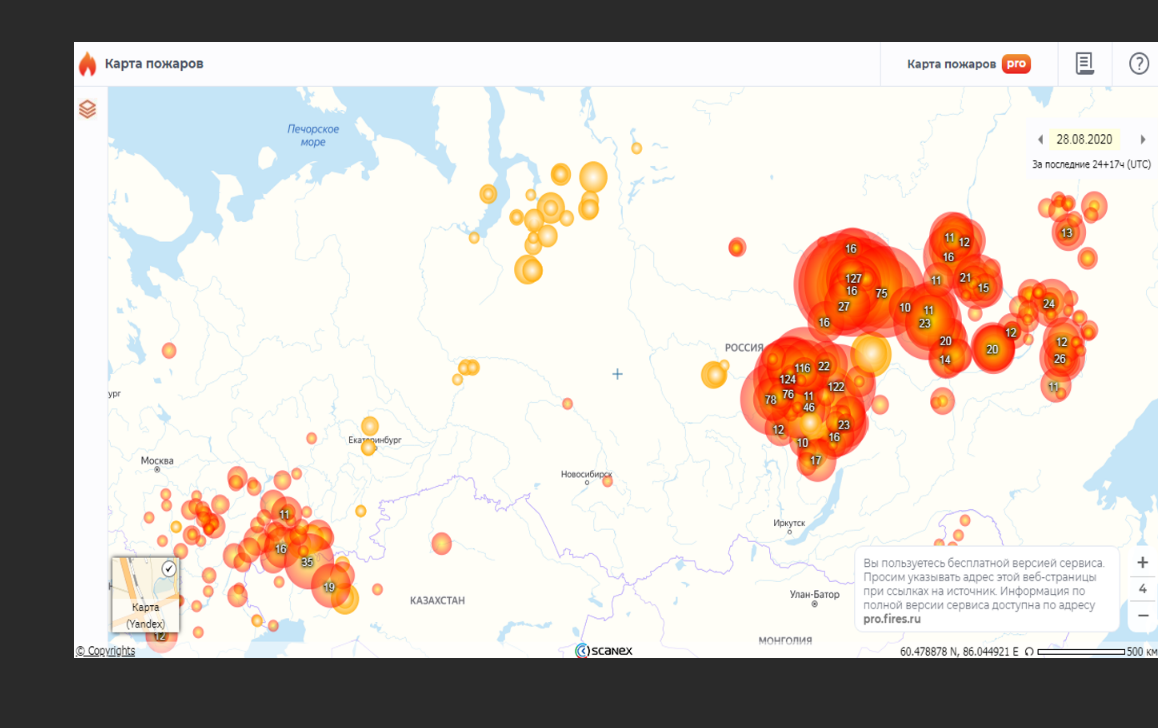
Task: Click the За последние 24+17ч (UTC) text
Action: coord(1091,165)
